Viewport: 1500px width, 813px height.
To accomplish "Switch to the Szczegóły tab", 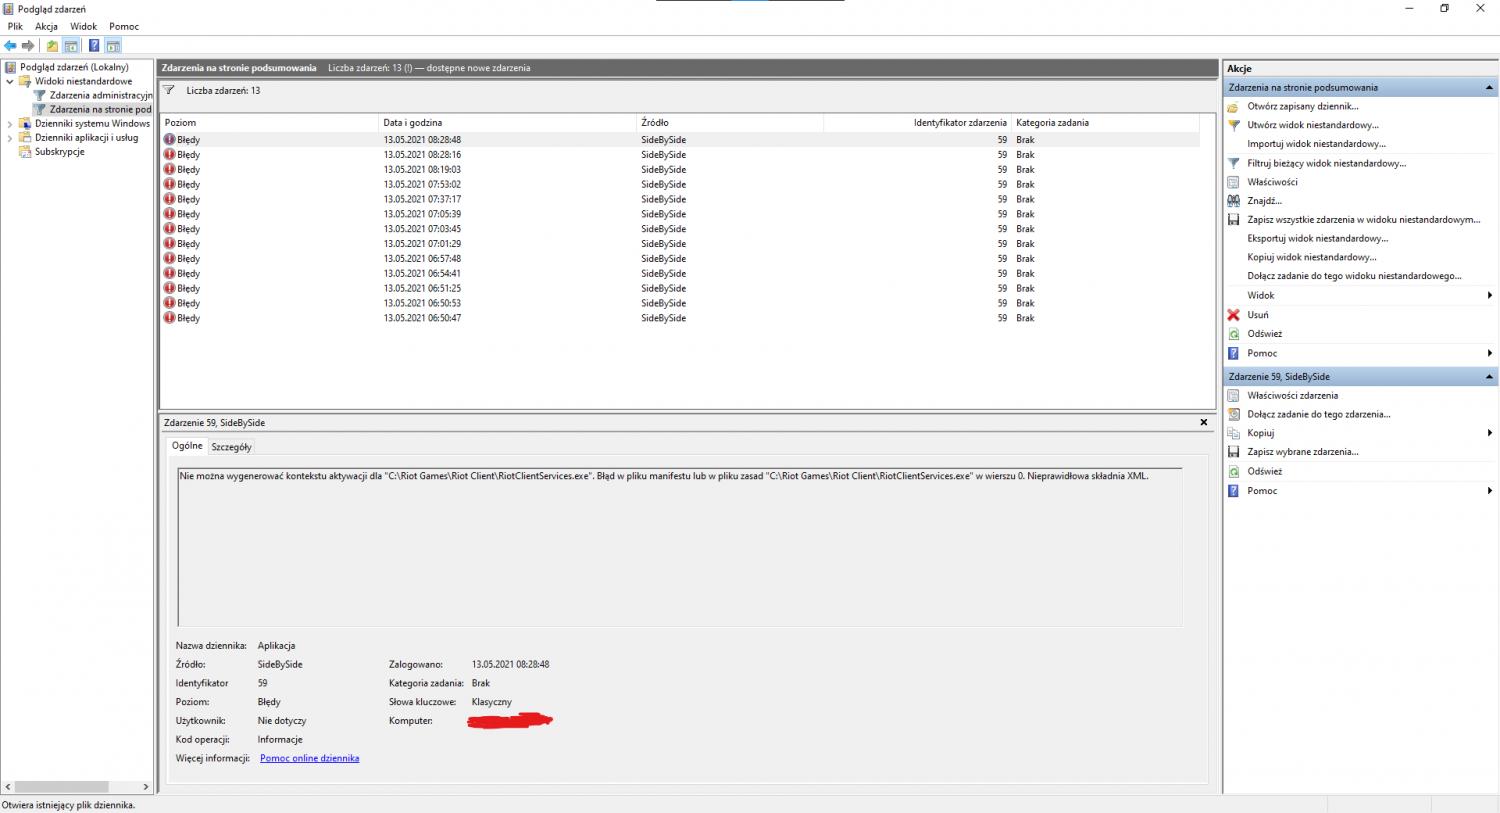I will point(231,447).
